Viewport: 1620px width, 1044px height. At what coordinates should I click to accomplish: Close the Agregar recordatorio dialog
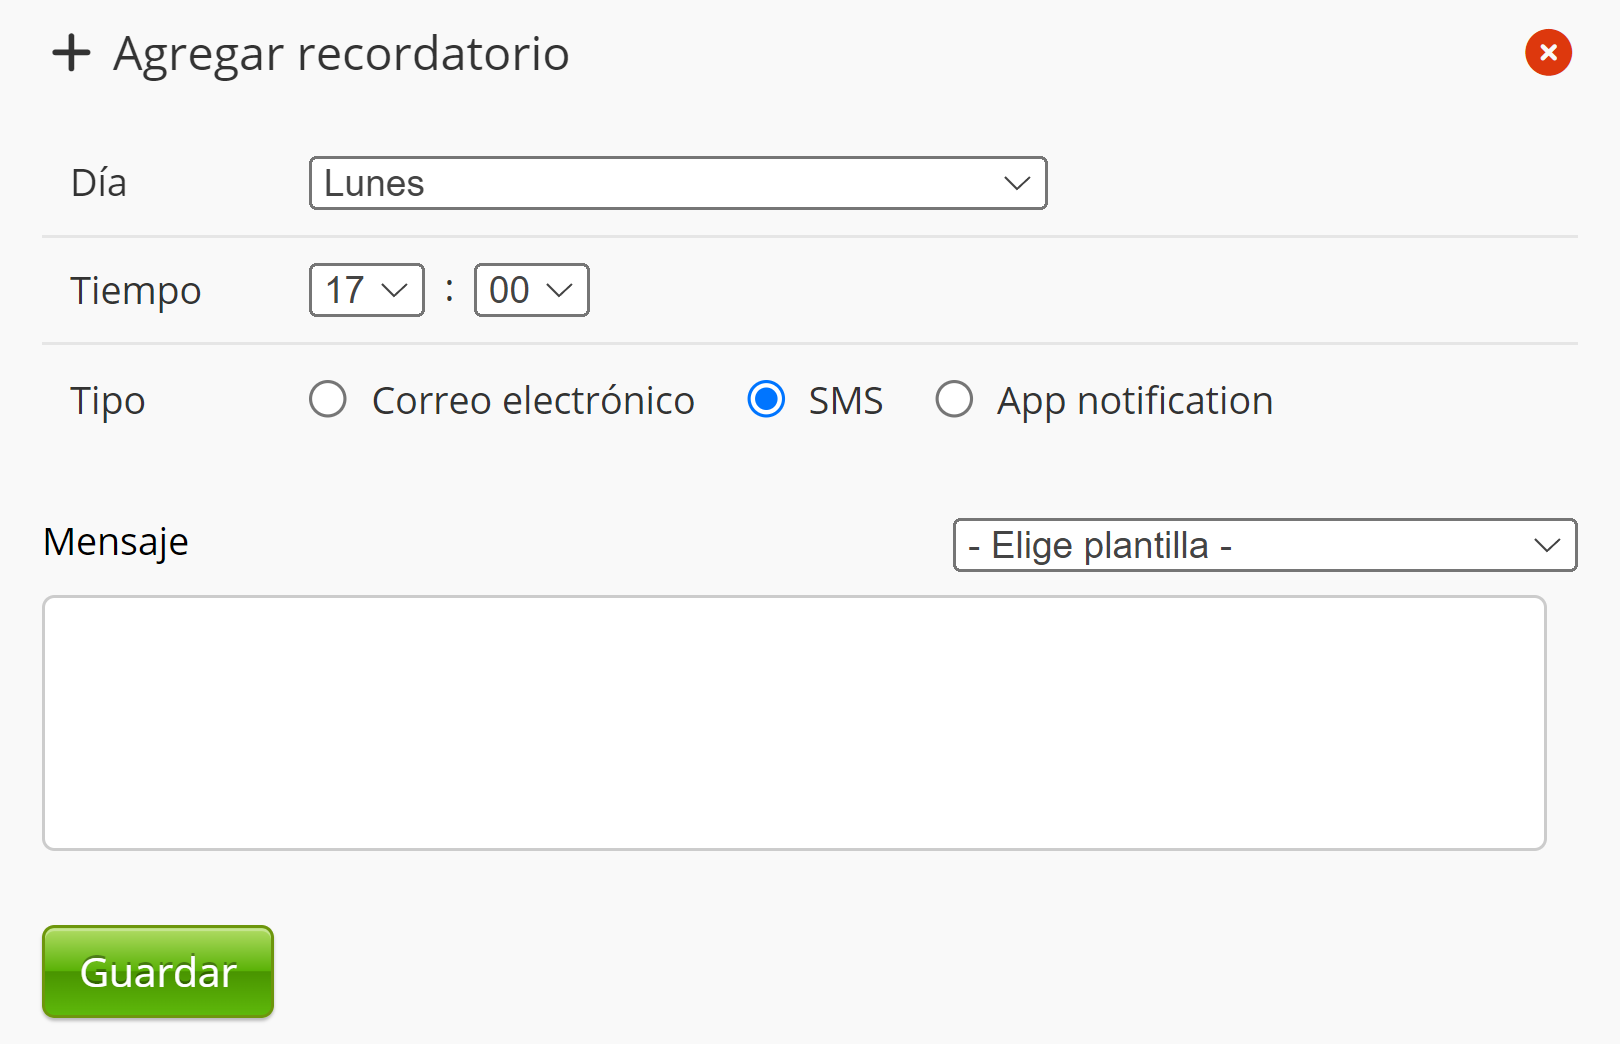(1548, 52)
